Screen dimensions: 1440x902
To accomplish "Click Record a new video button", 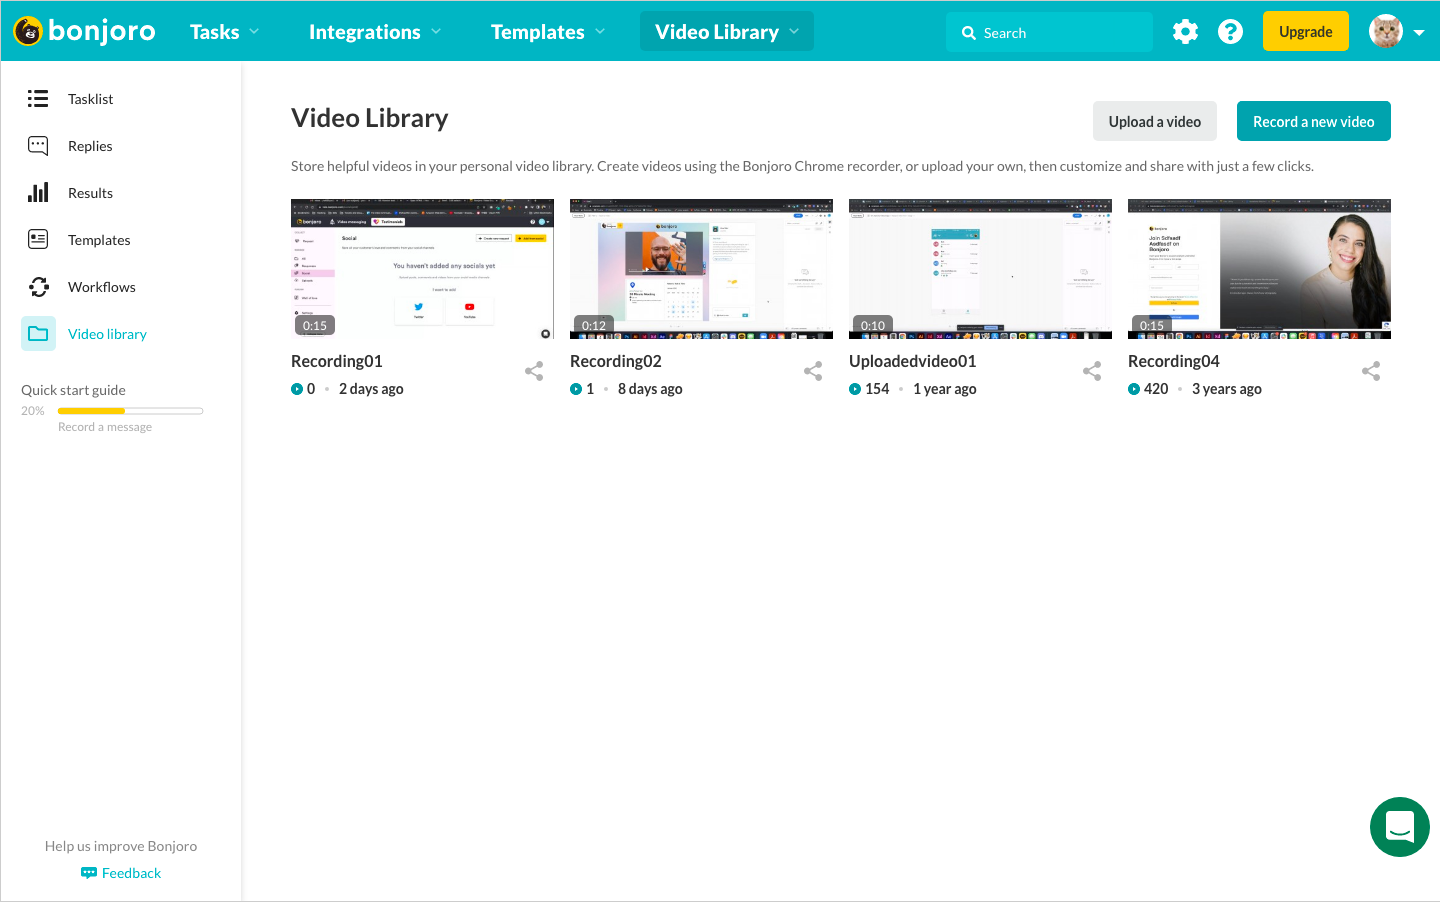I will coord(1314,121).
